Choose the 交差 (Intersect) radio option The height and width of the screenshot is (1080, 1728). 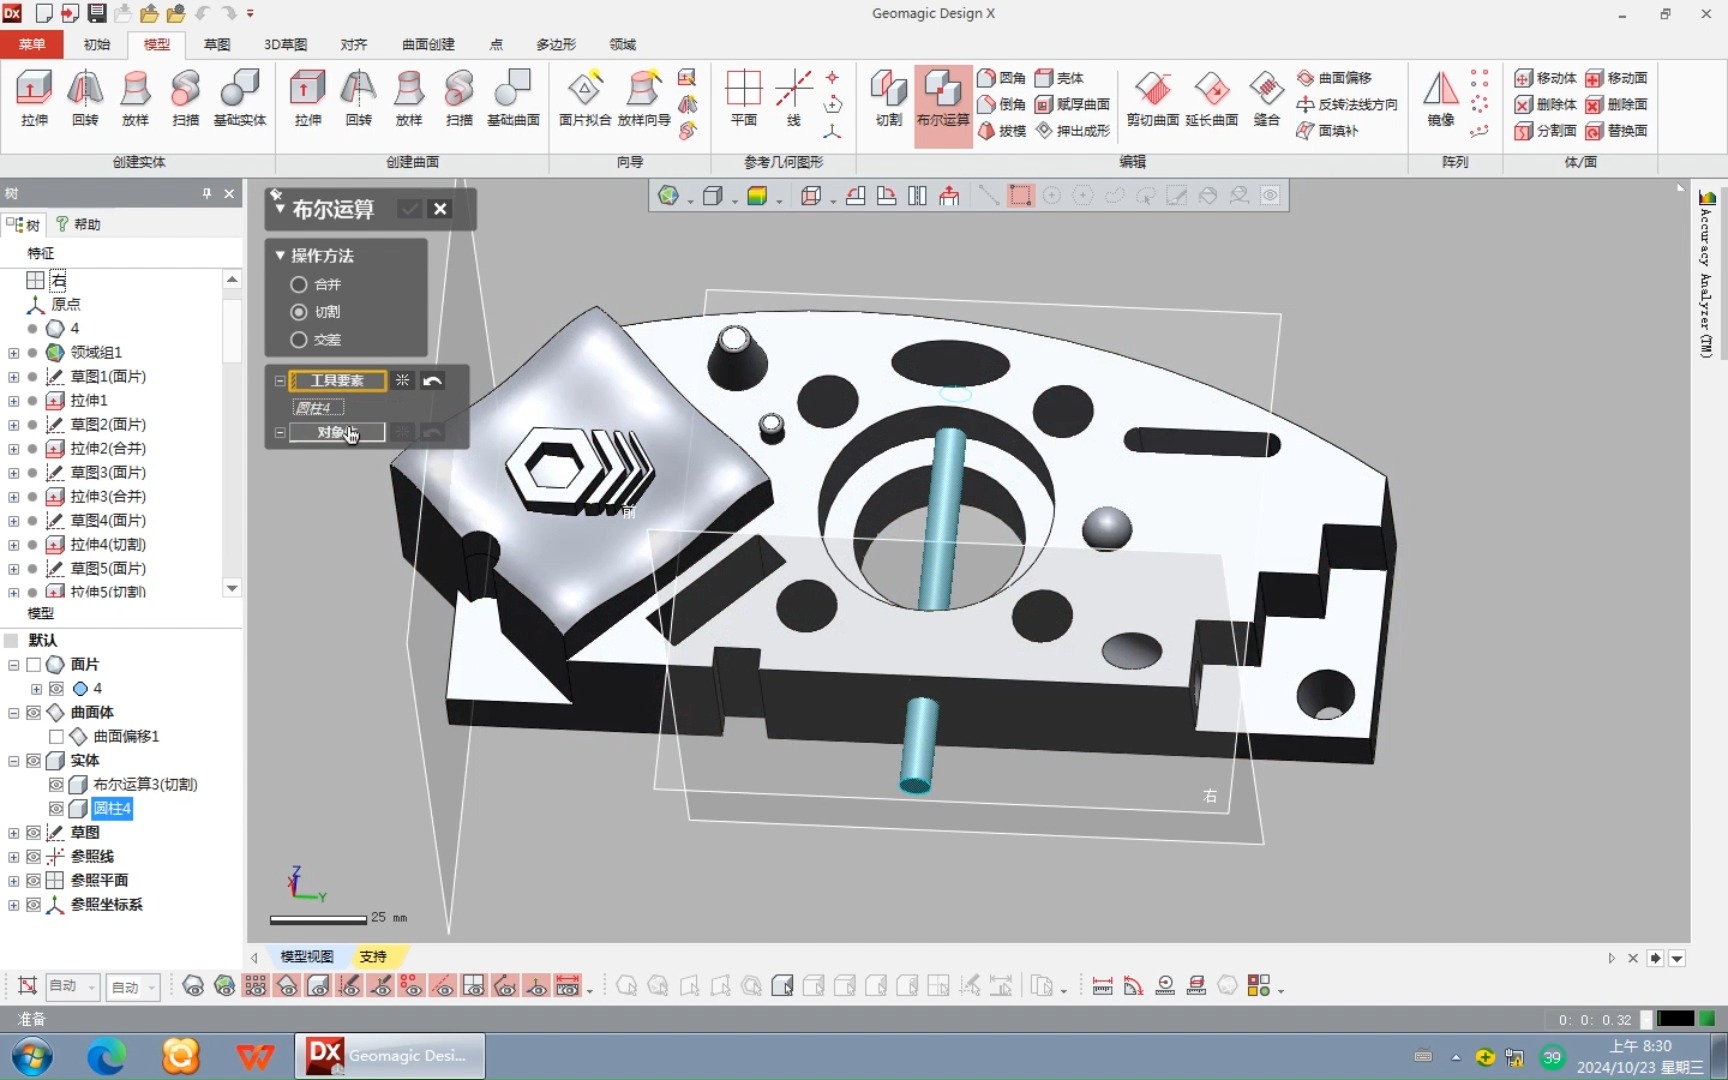(x=298, y=340)
